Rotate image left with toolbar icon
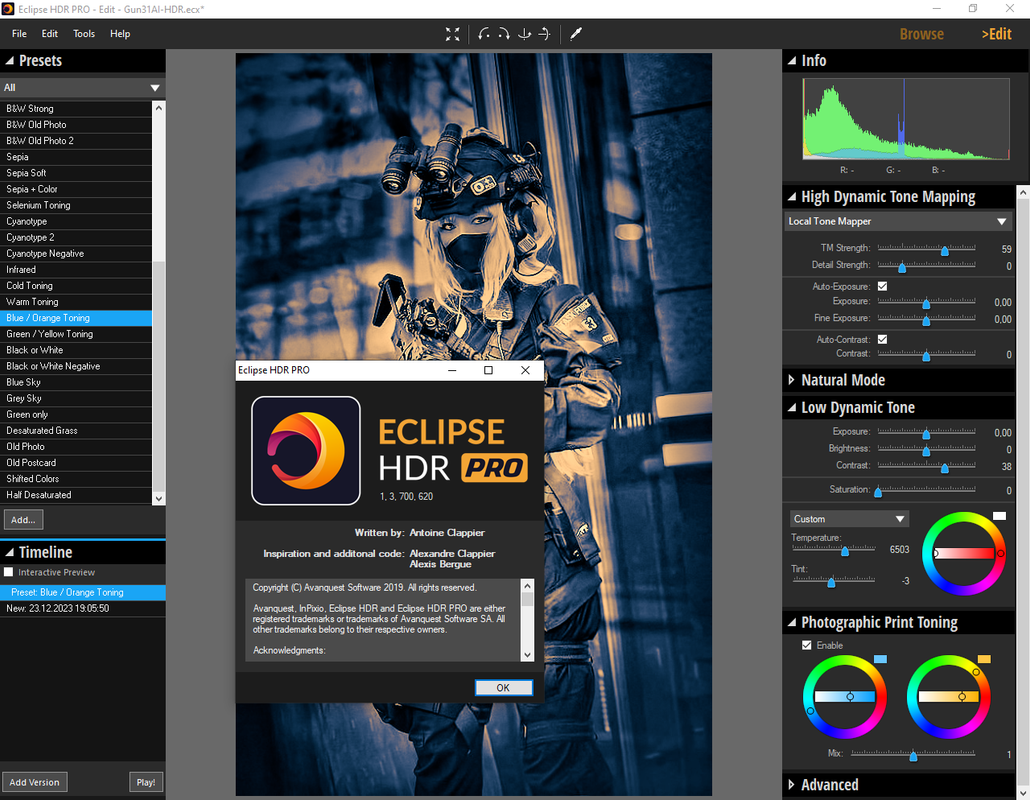The width and height of the screenshot is (1030, 800). click(484, 34)
